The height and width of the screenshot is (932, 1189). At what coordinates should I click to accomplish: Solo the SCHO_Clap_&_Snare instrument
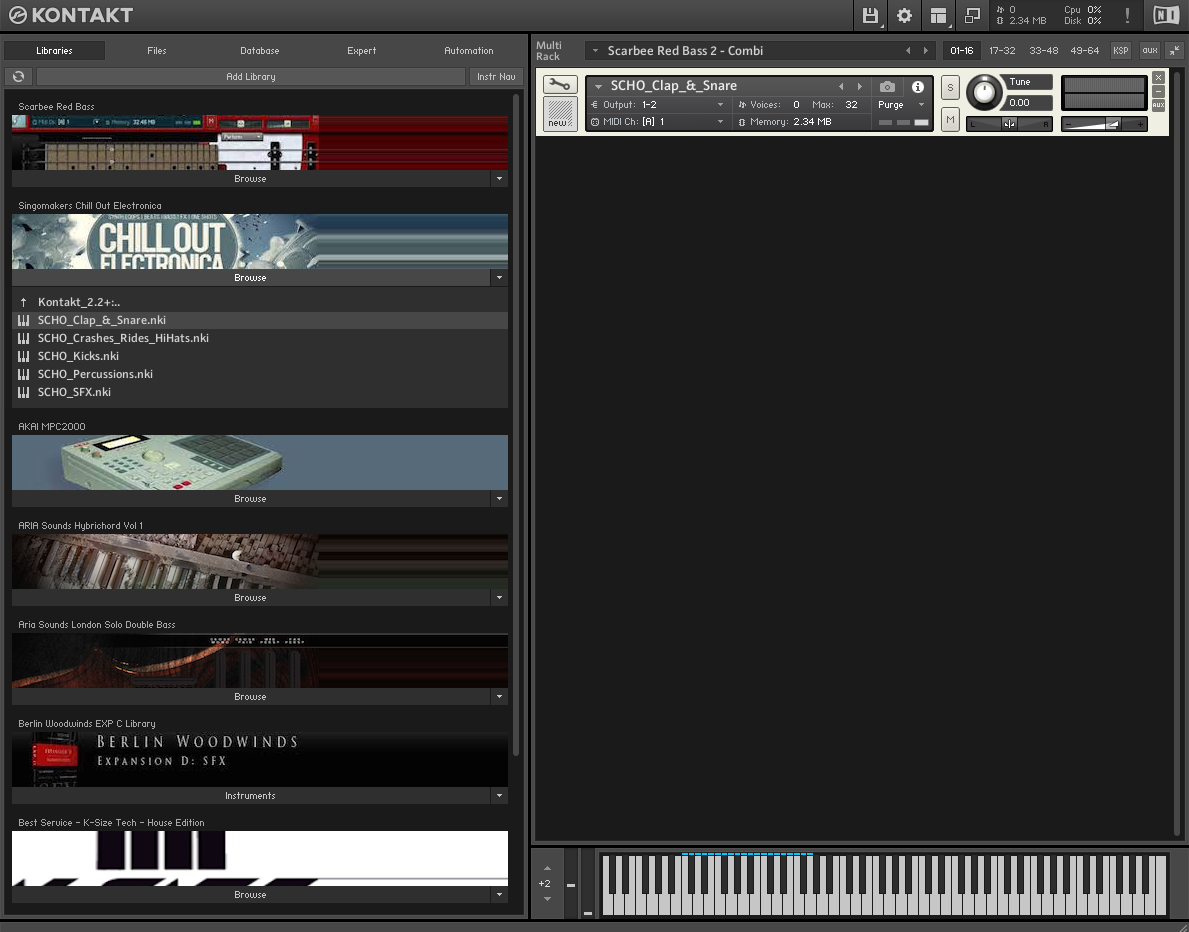pyautogui.click(x=950, y=87)
